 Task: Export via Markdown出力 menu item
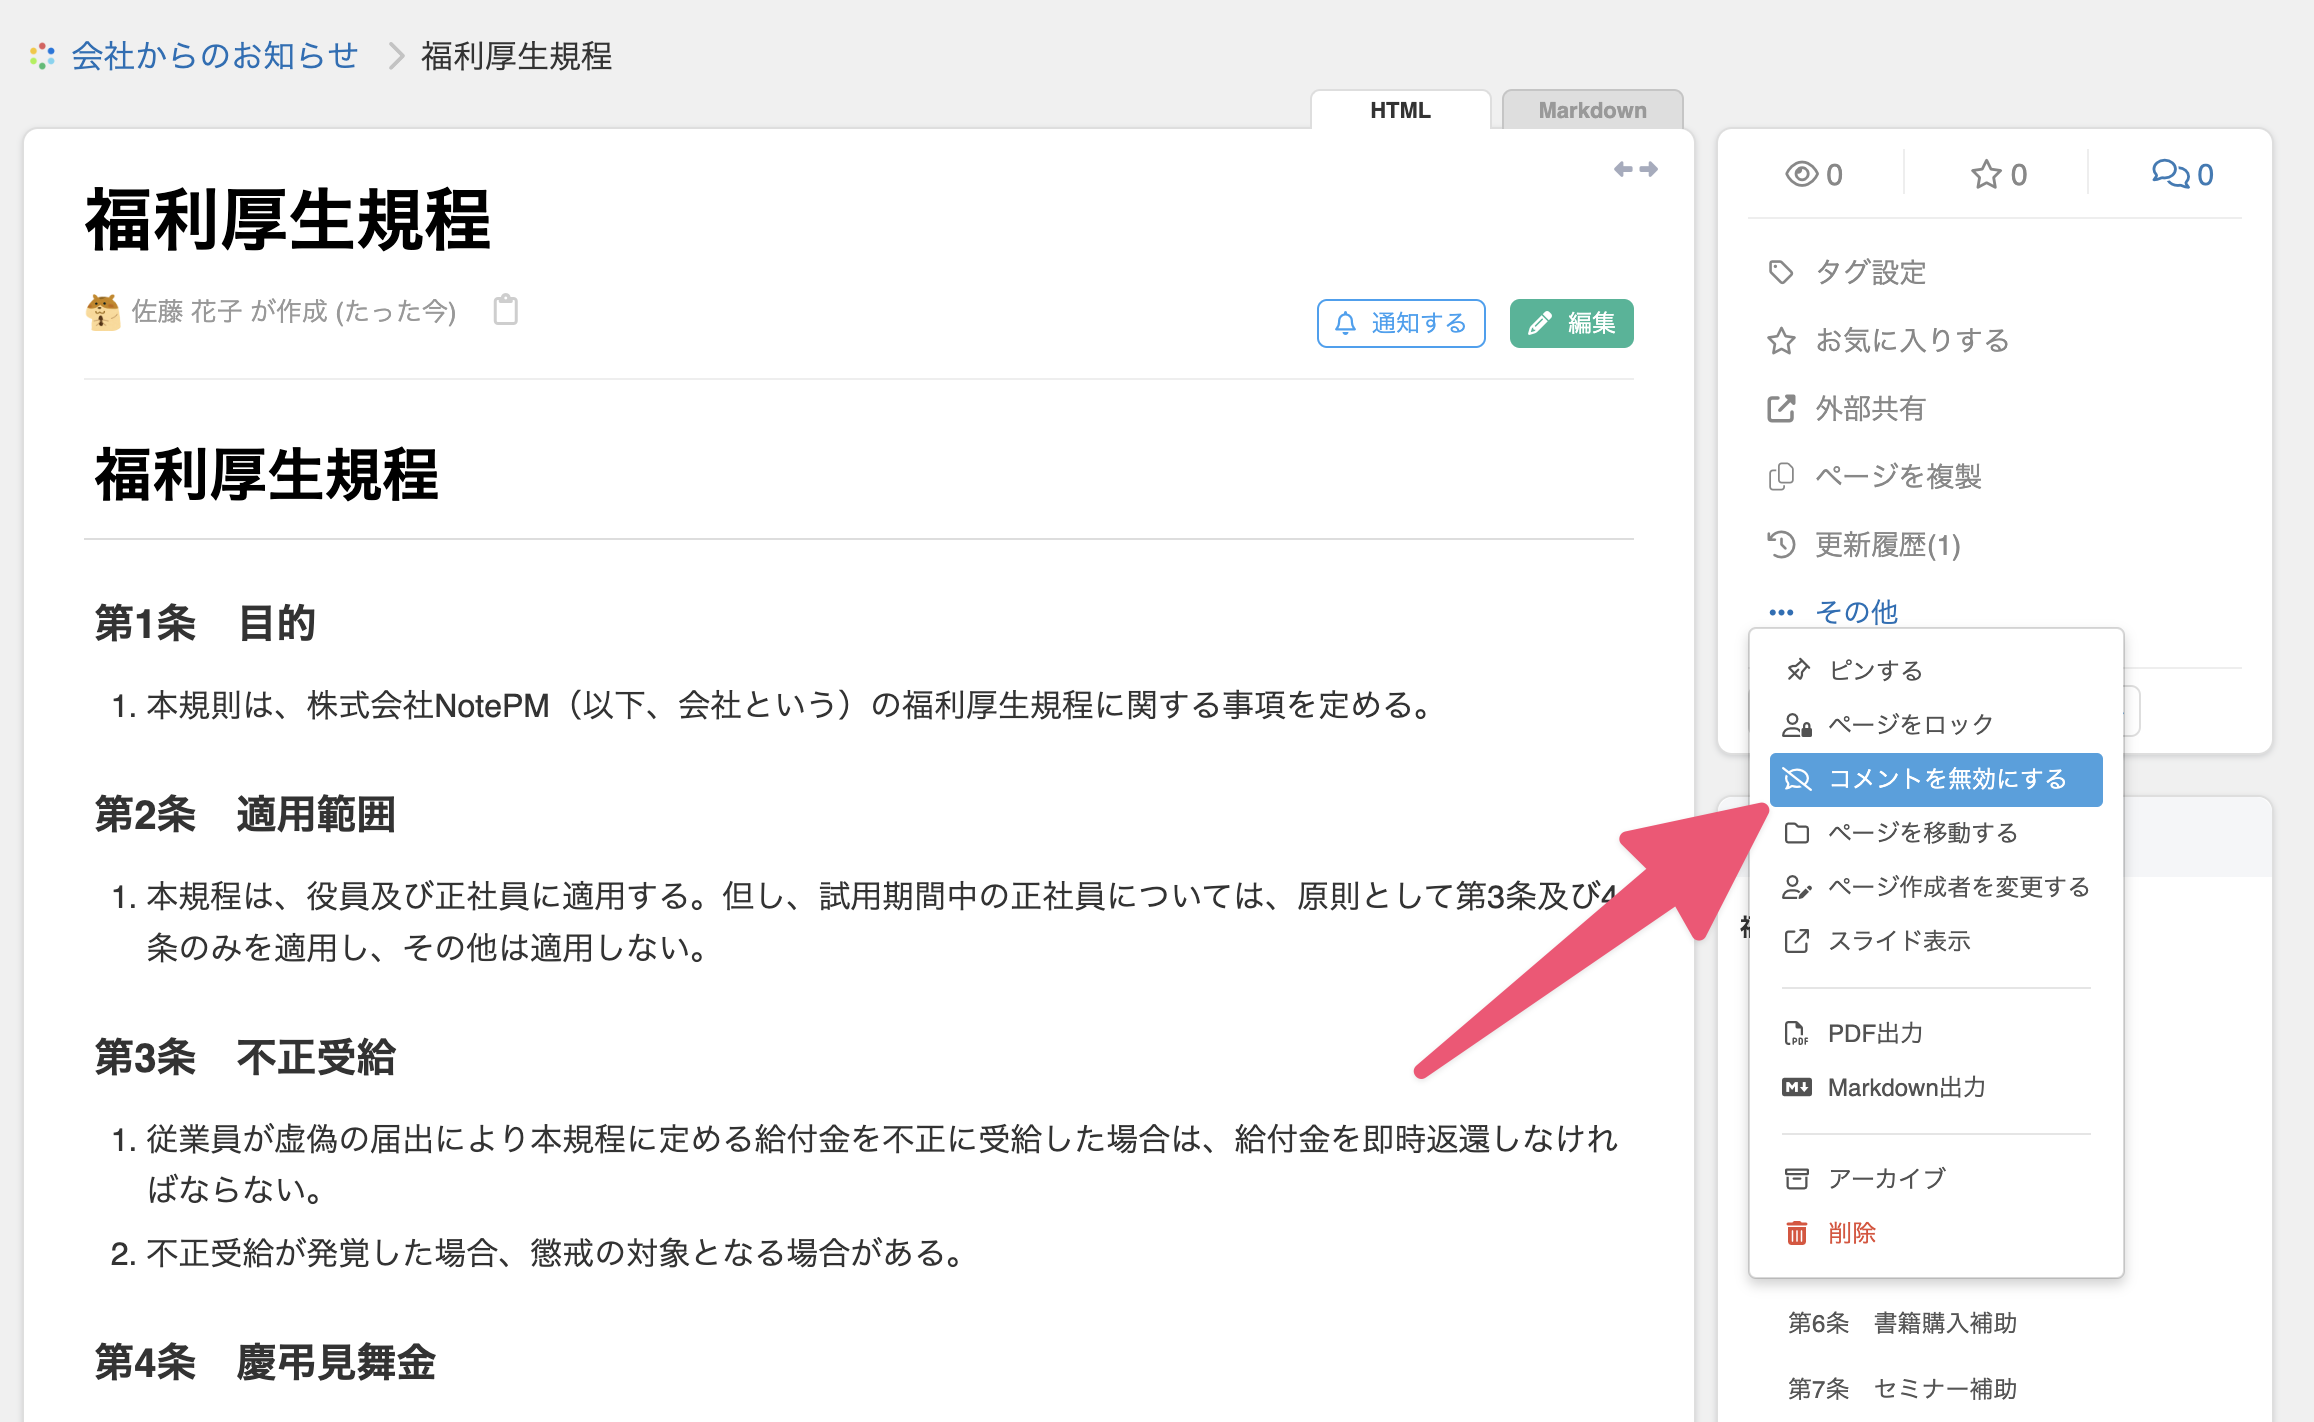[1936, 1087]
